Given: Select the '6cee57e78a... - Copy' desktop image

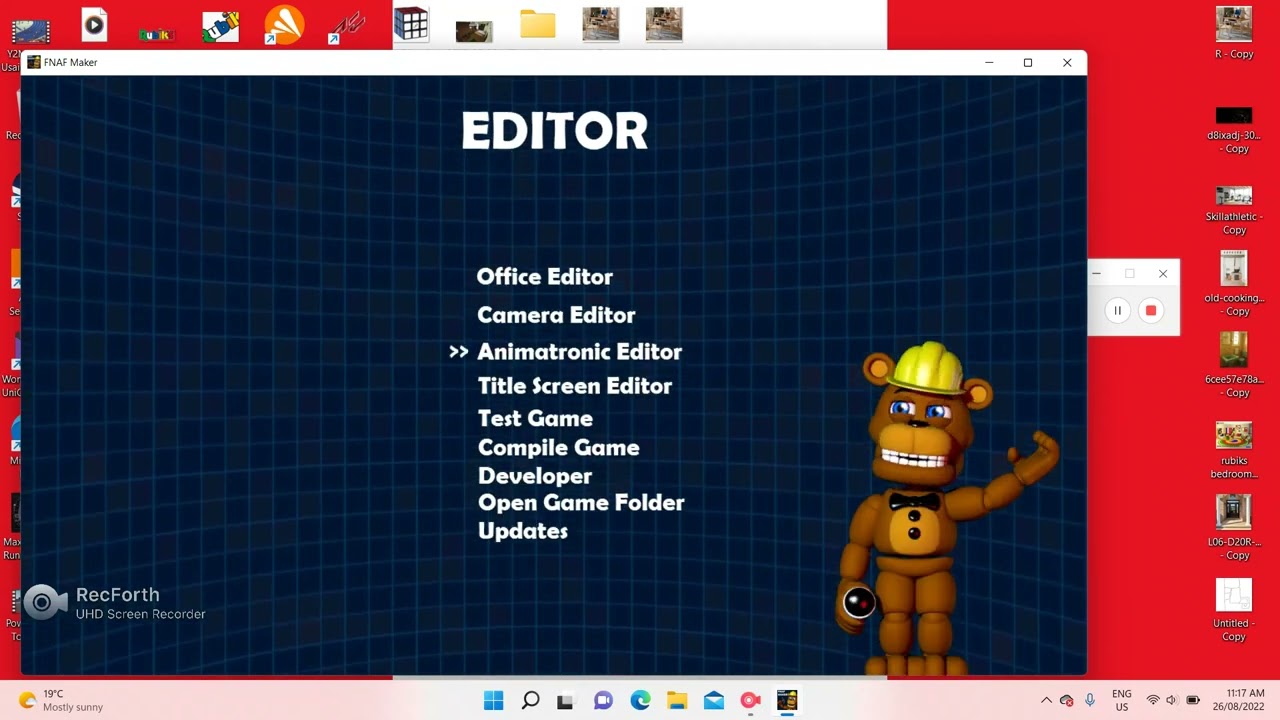Looking at the screenshot, I should (1234, 365).
